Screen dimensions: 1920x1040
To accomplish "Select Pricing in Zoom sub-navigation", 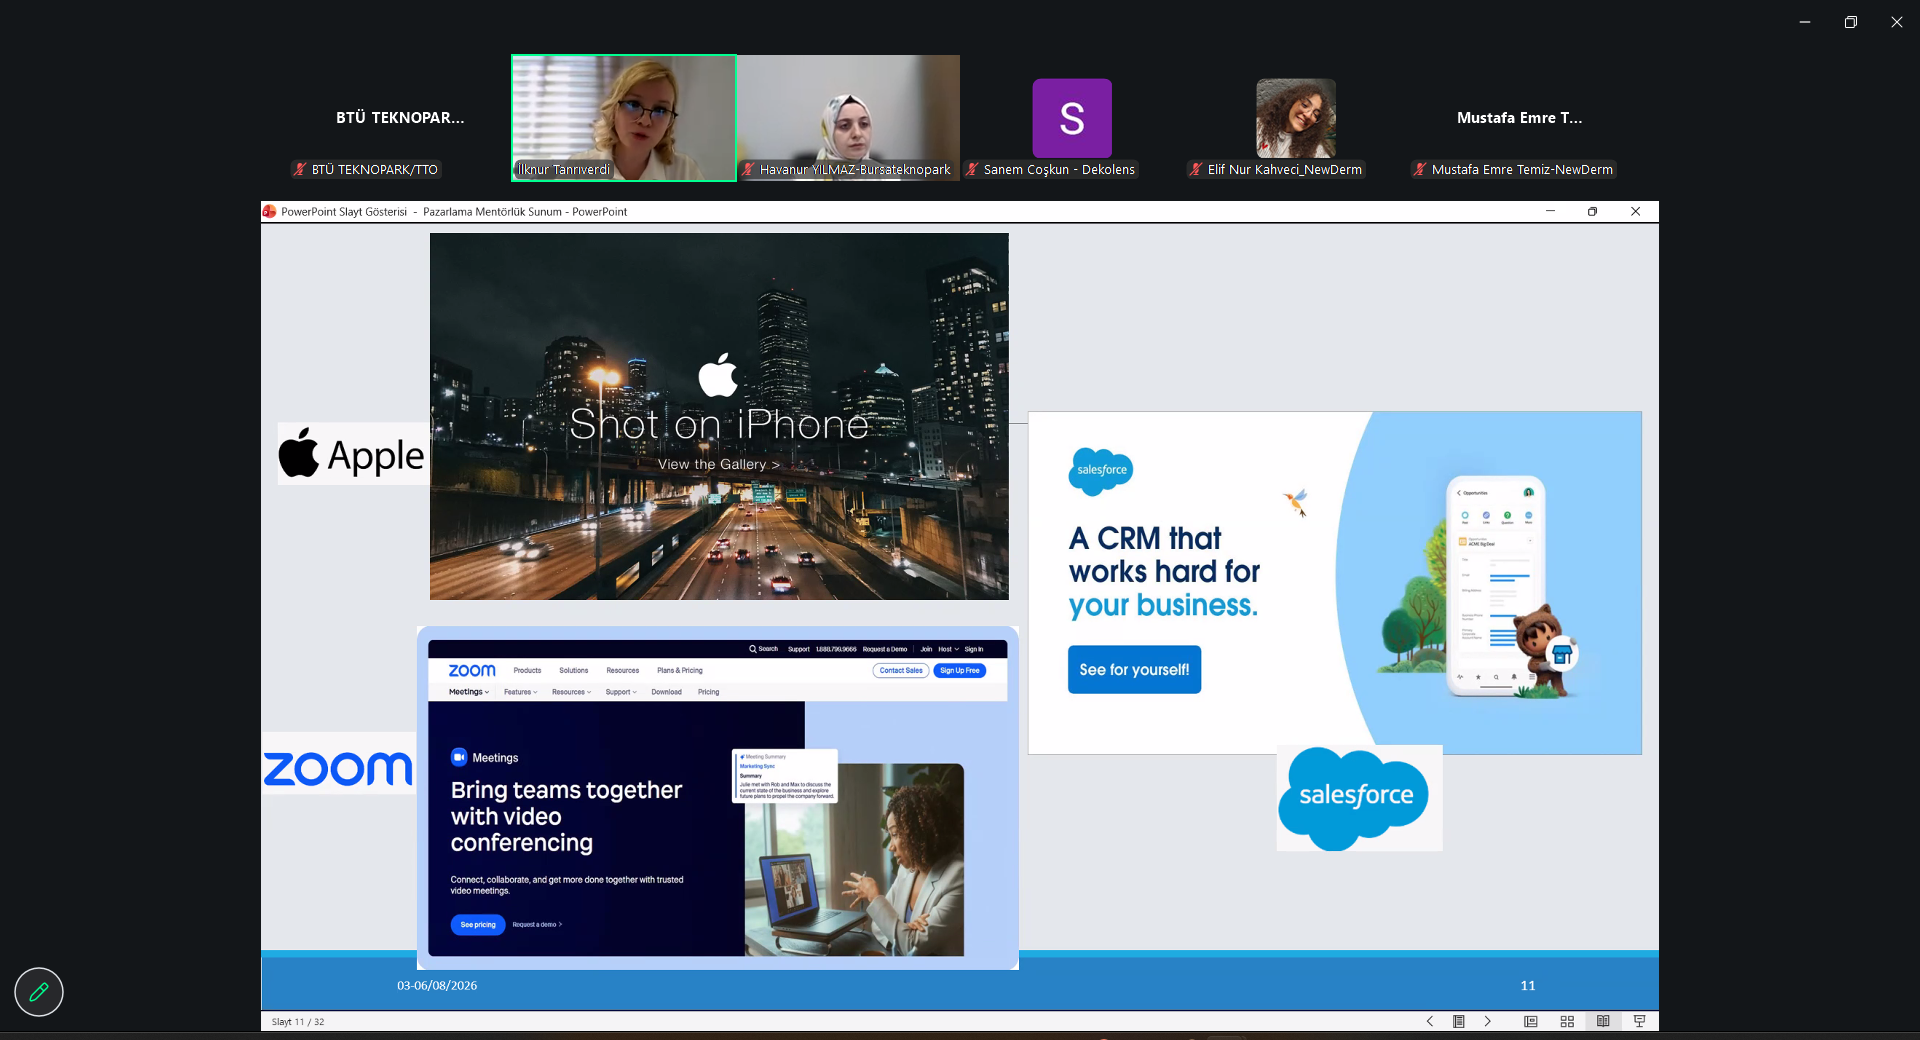I will click(x=709, y=692).
